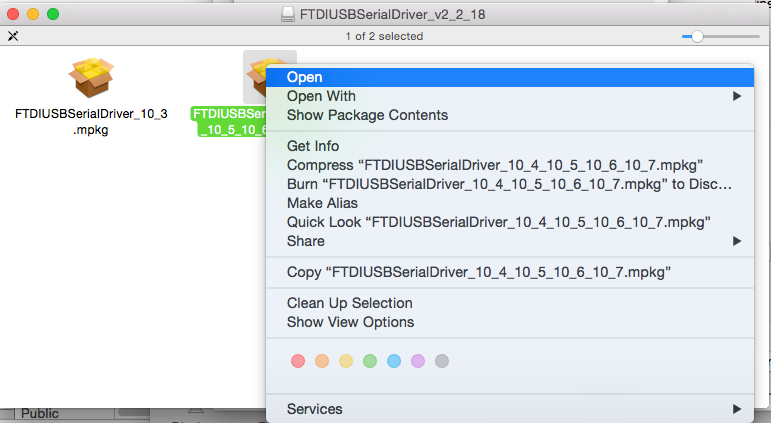The width and height of the screenshot is (771, 423).
Task: Click the Open With submenu arrow
Action: [737, 96]
